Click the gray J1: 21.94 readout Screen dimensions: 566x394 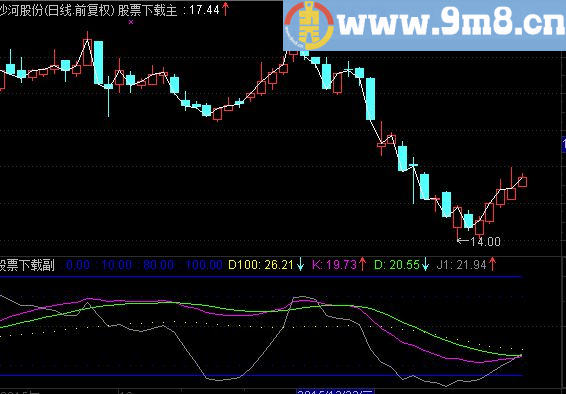(462, 266)
